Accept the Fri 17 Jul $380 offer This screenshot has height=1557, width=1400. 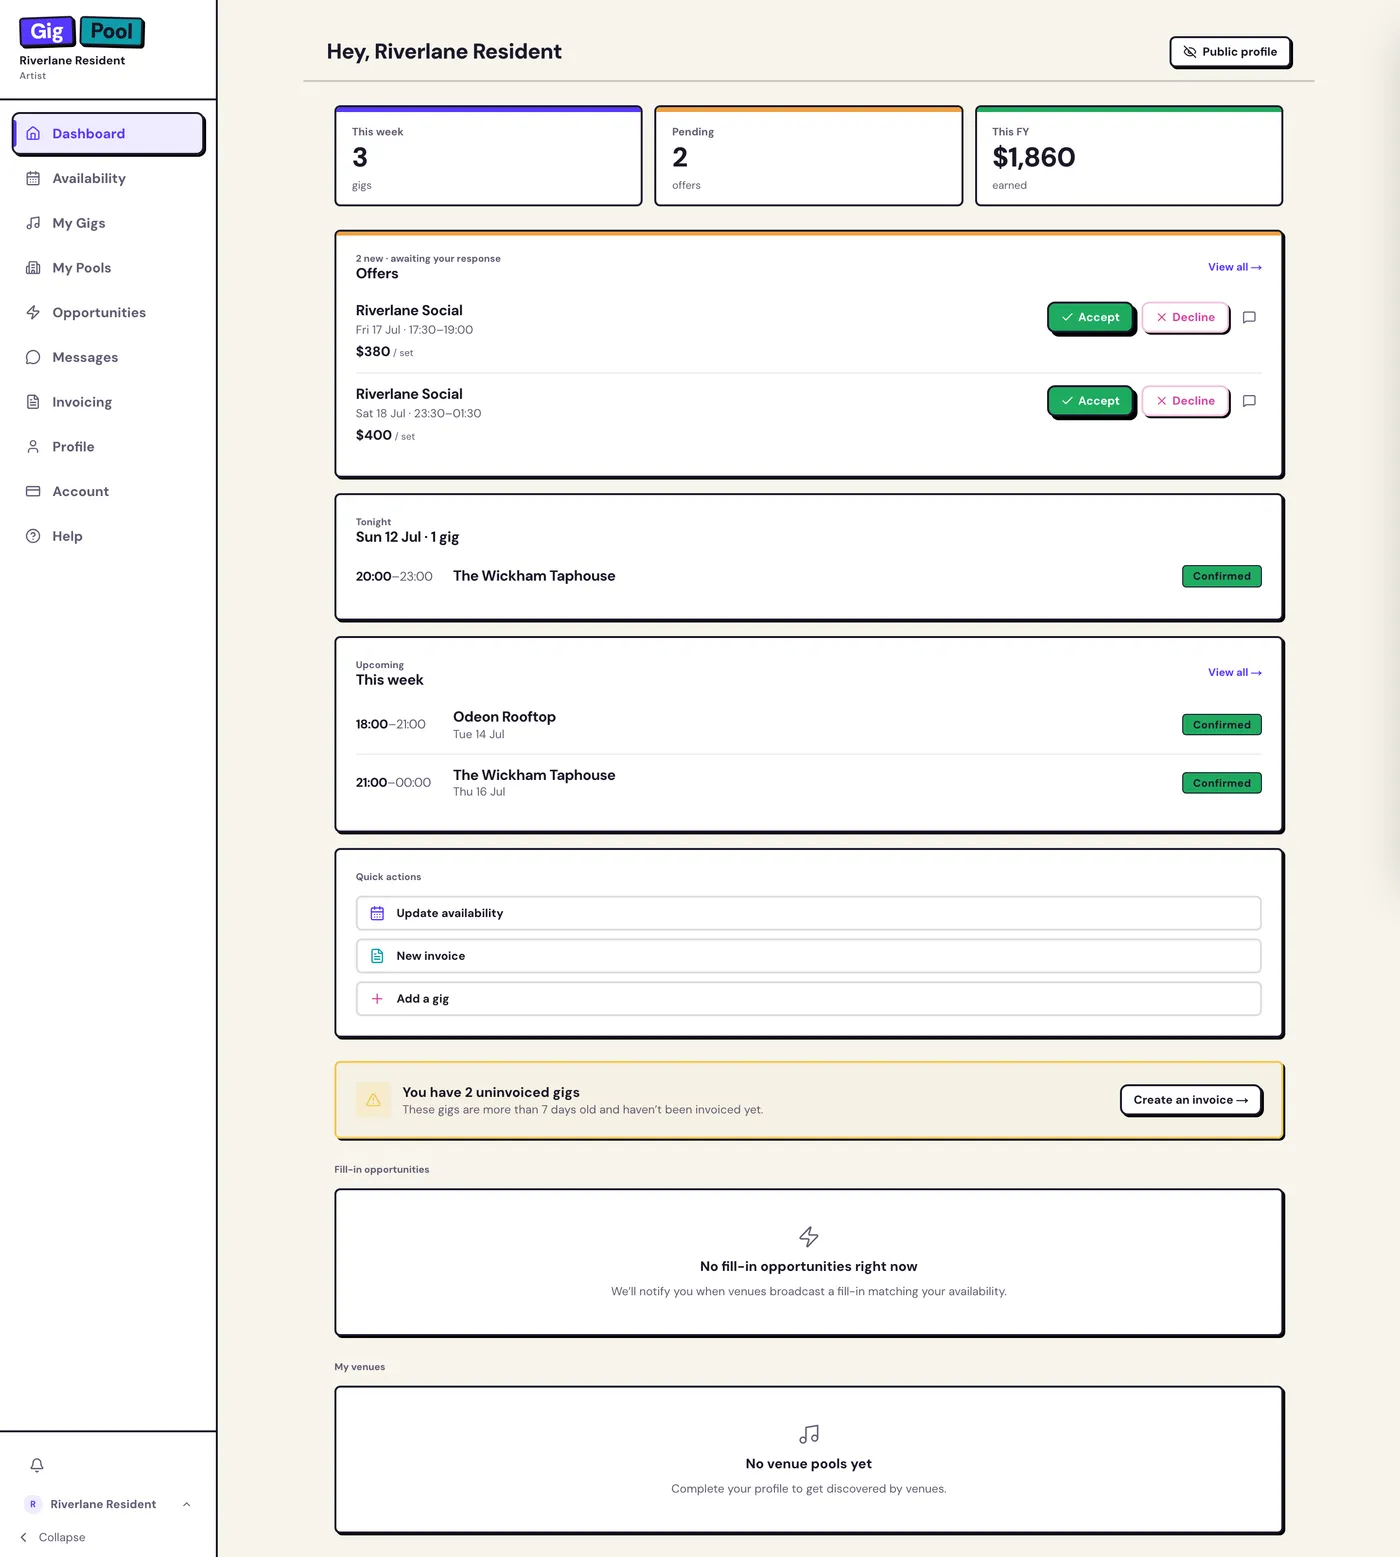[1091, 317]
